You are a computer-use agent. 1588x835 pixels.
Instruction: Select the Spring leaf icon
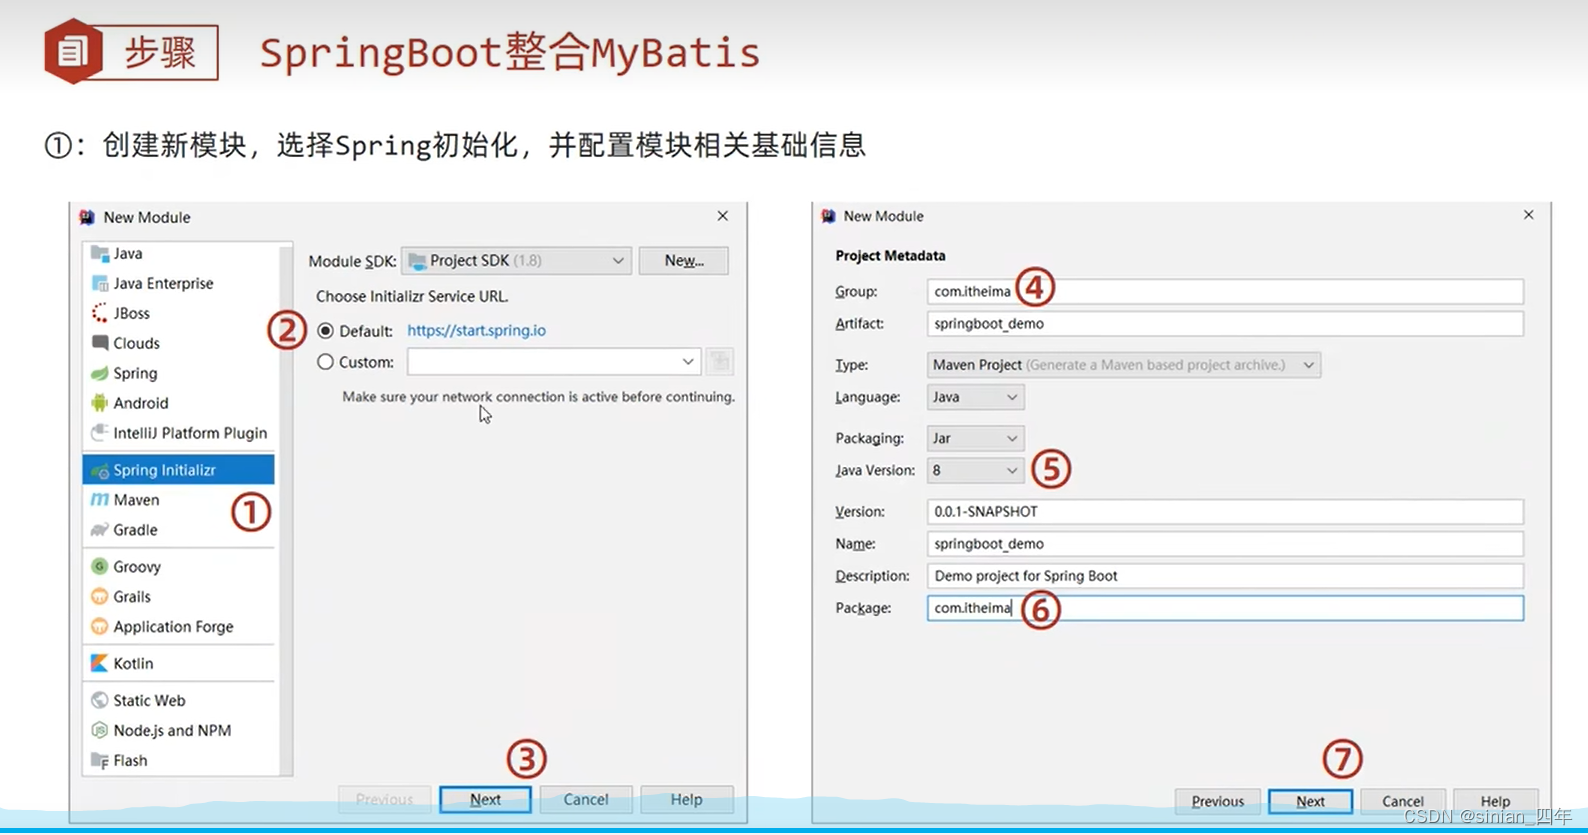(x=100, y=374)
